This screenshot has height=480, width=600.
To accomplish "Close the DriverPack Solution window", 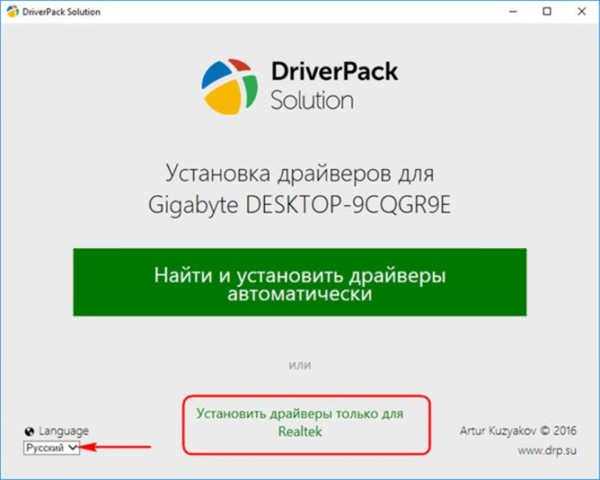I will 582,12.
